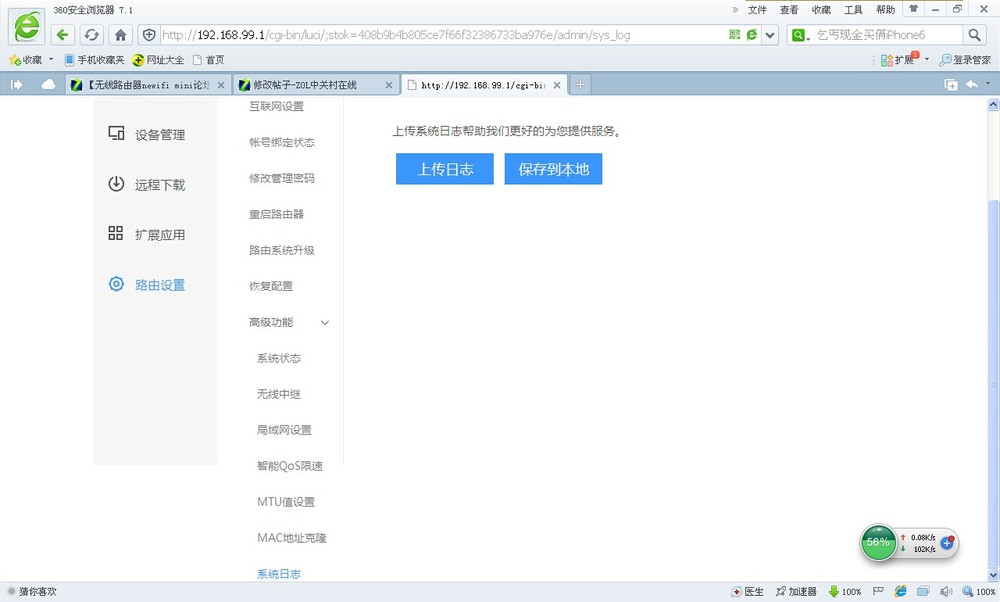Open 局域网设置 advanced item
The height and width of the screenshot is (602, 1000).
tap(284, 430)
